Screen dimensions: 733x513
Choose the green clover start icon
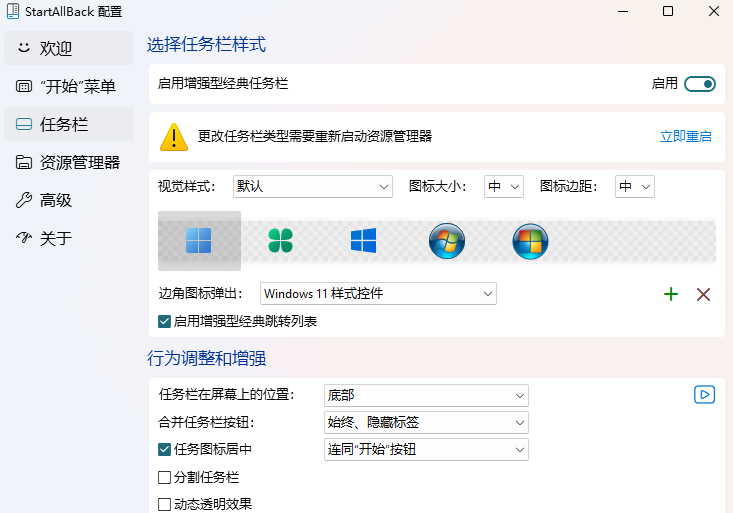(x=280, y=241)
